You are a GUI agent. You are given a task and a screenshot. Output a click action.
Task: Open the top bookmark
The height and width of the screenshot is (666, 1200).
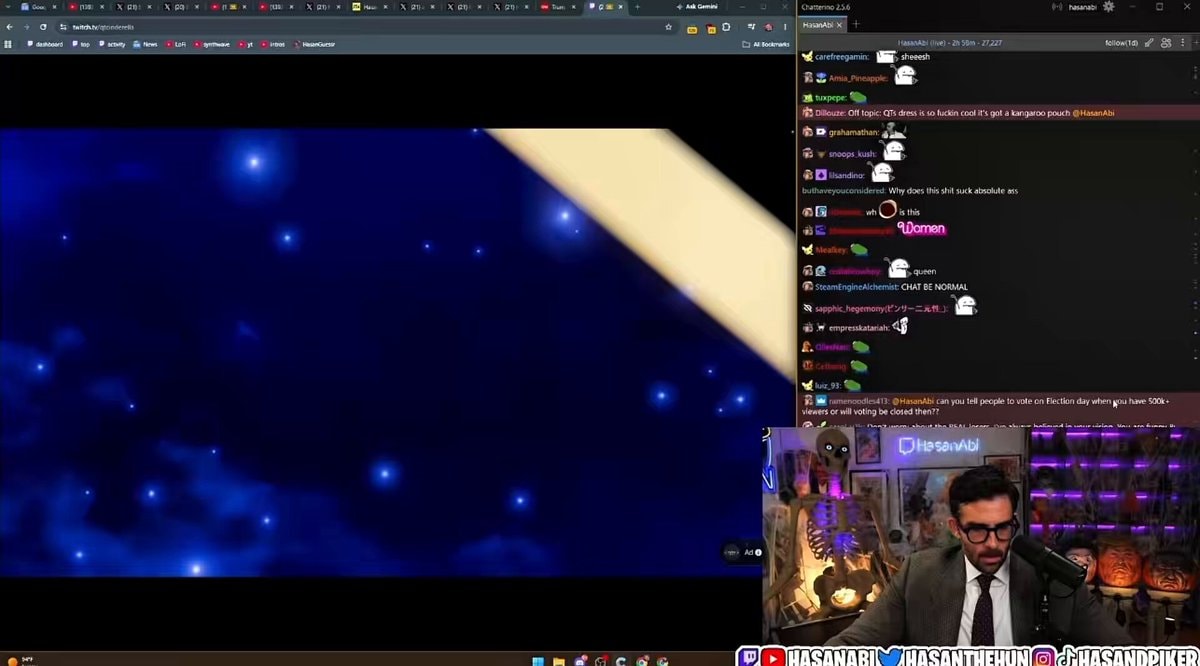81,44
